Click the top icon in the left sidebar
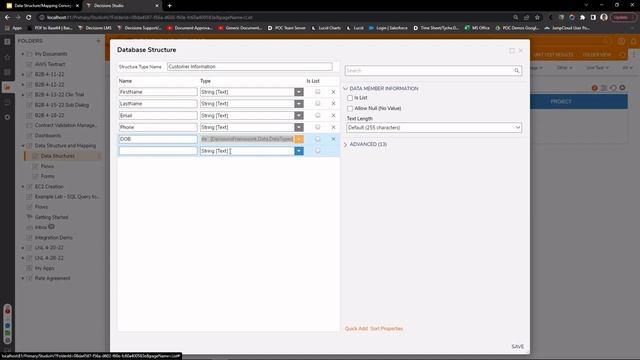This screenshot has height=360, width=640. (x=7, y=42)
